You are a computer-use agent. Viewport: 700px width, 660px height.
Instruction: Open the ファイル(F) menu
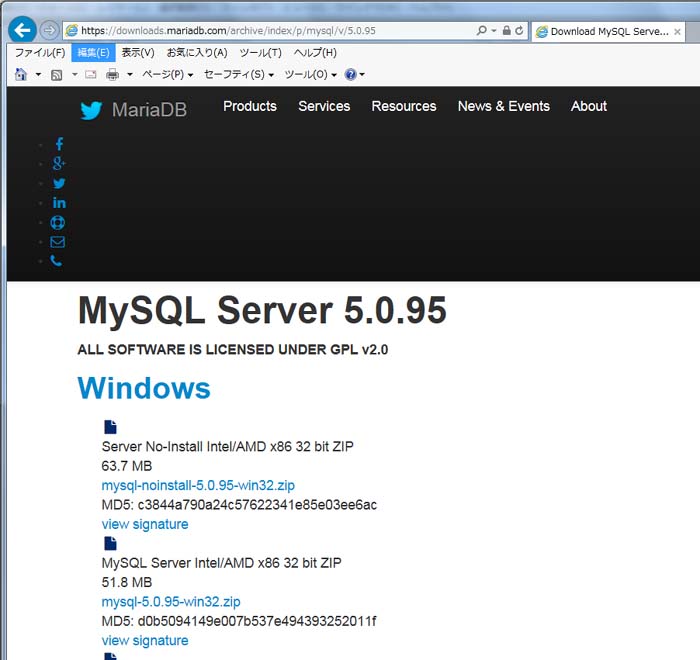(x=40, y=53)
